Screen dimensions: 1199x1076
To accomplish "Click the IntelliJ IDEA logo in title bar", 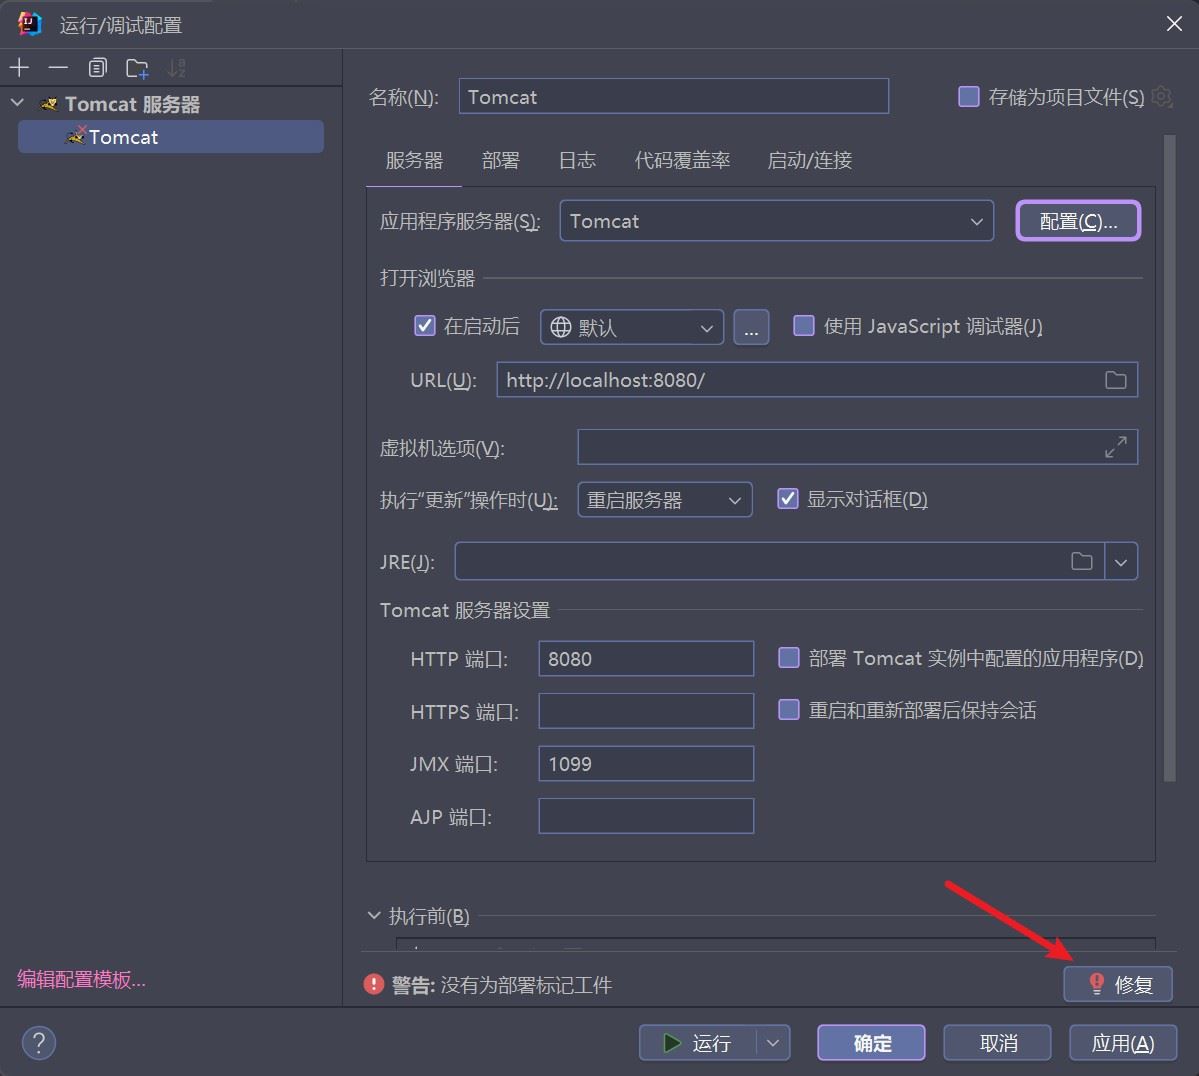I will (x=30, y=24).
